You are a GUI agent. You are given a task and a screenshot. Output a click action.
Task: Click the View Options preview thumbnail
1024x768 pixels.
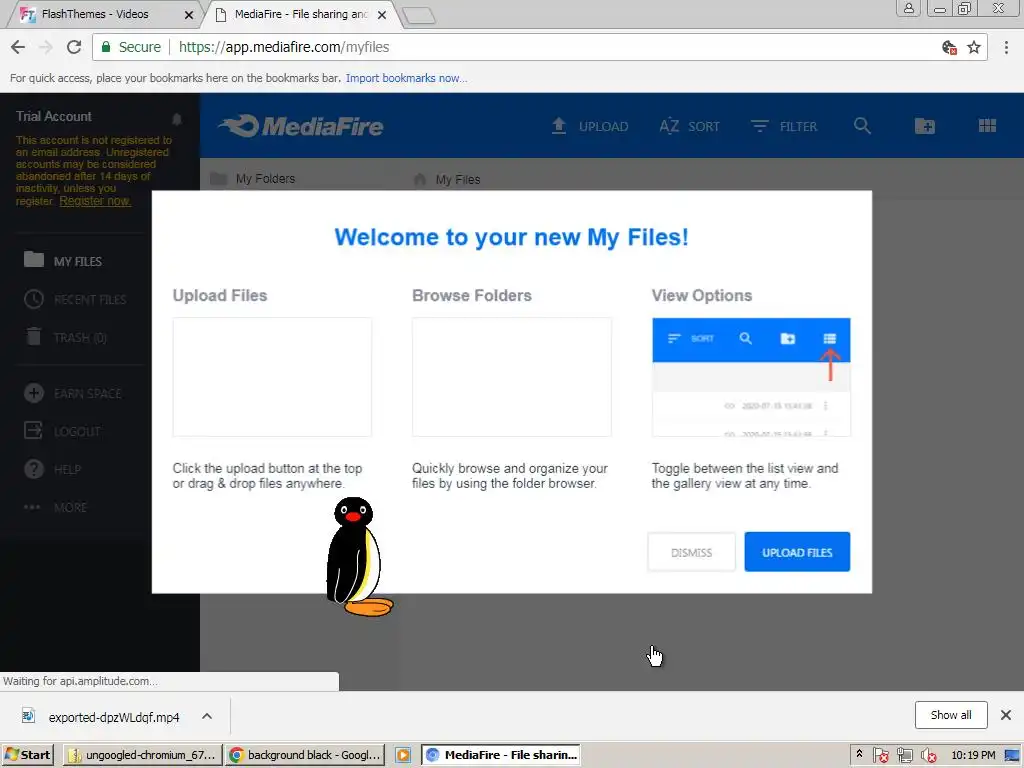click(x=751, y=377)
